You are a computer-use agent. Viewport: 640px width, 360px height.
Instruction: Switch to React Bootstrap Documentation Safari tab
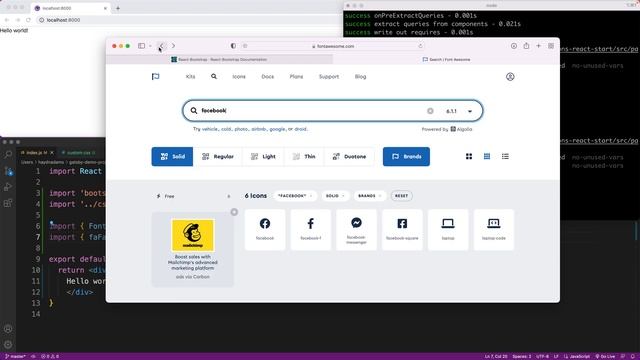click(x=219, y=60)
